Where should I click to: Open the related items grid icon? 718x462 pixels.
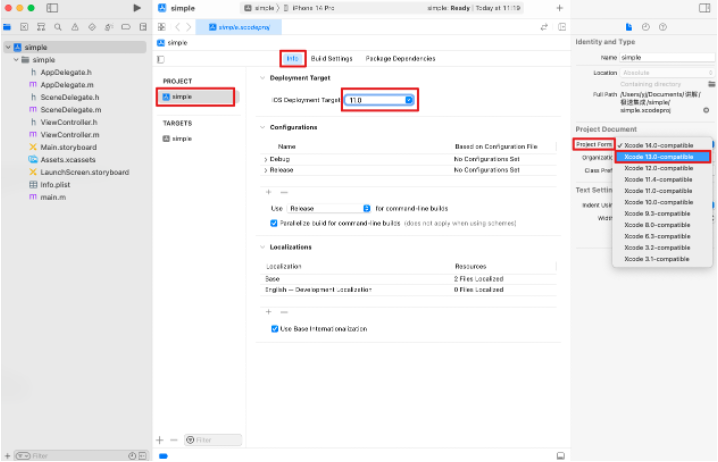pos(162,27)
